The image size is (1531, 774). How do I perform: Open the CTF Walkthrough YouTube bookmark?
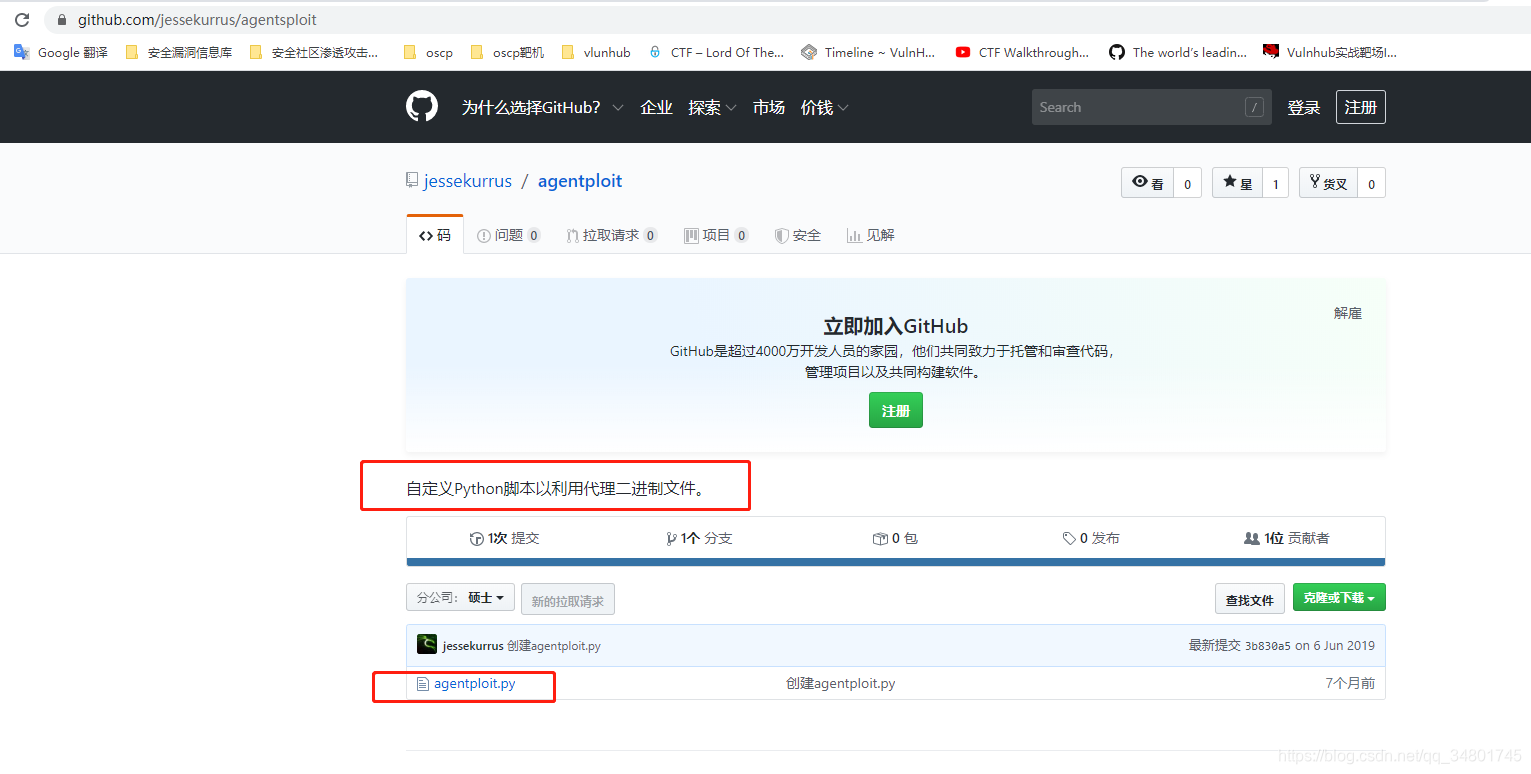tap(1022, 52)
